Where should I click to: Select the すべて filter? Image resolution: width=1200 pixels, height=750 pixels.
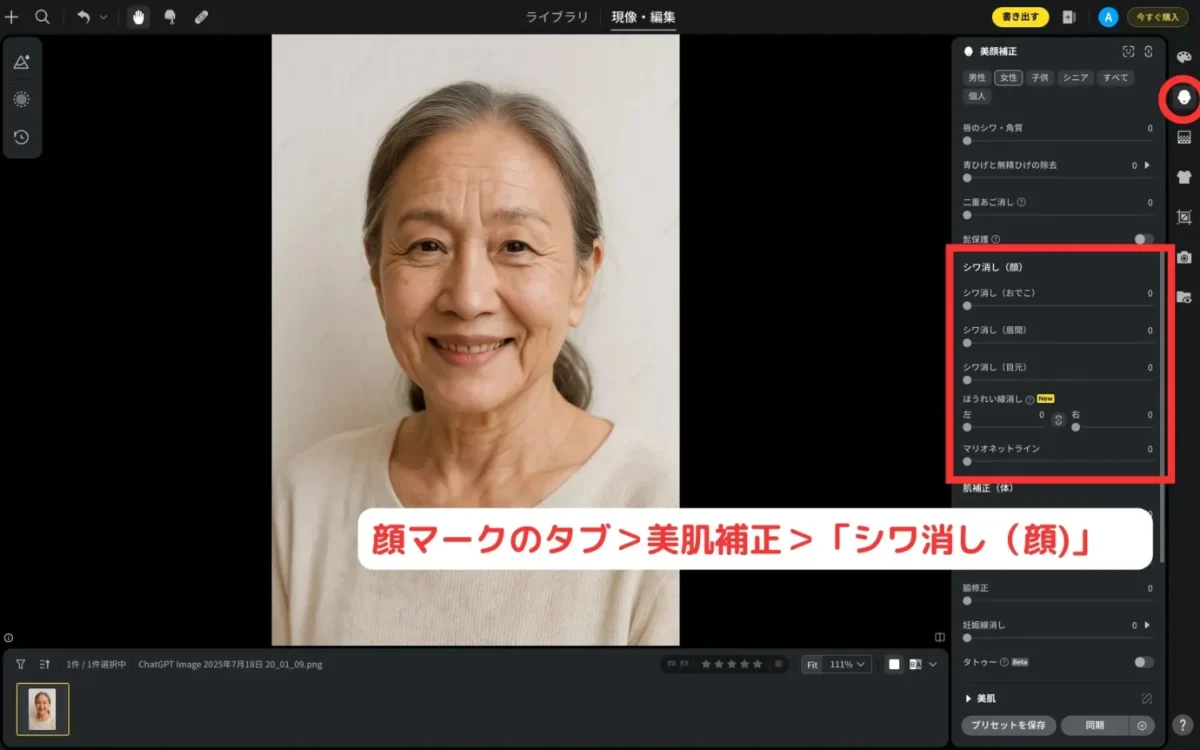click(x=1114, y=77)
